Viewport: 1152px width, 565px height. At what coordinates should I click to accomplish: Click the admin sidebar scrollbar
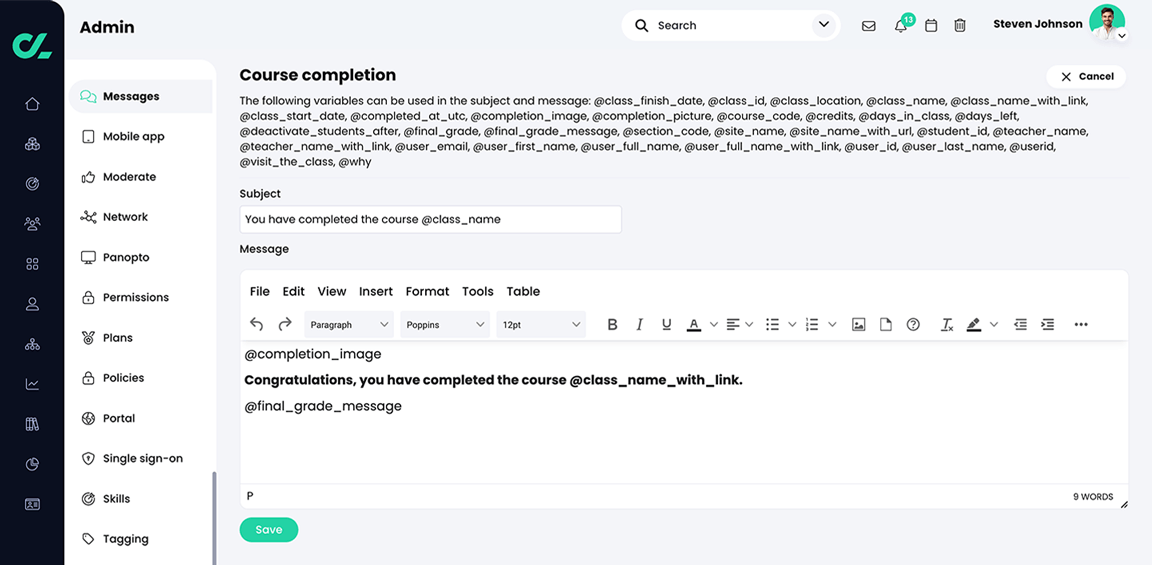pos(215,517)
